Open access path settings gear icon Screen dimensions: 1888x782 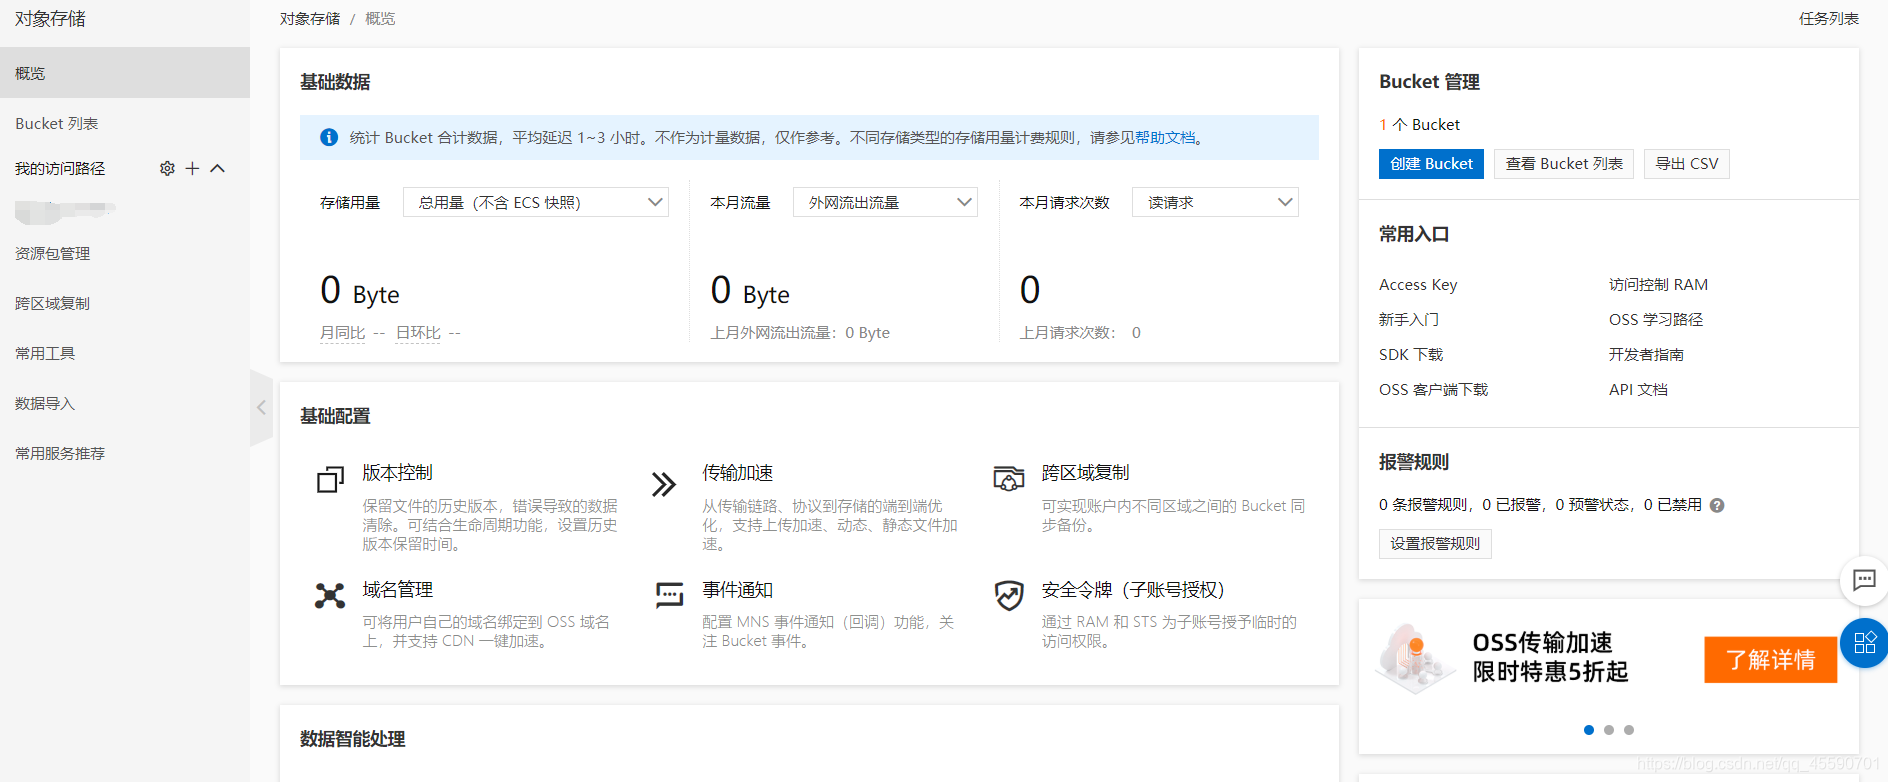click(167, 169)
